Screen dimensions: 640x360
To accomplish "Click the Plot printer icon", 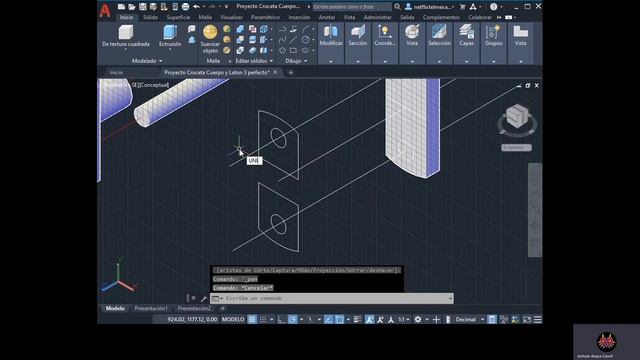I will click(x=185, y=7).
